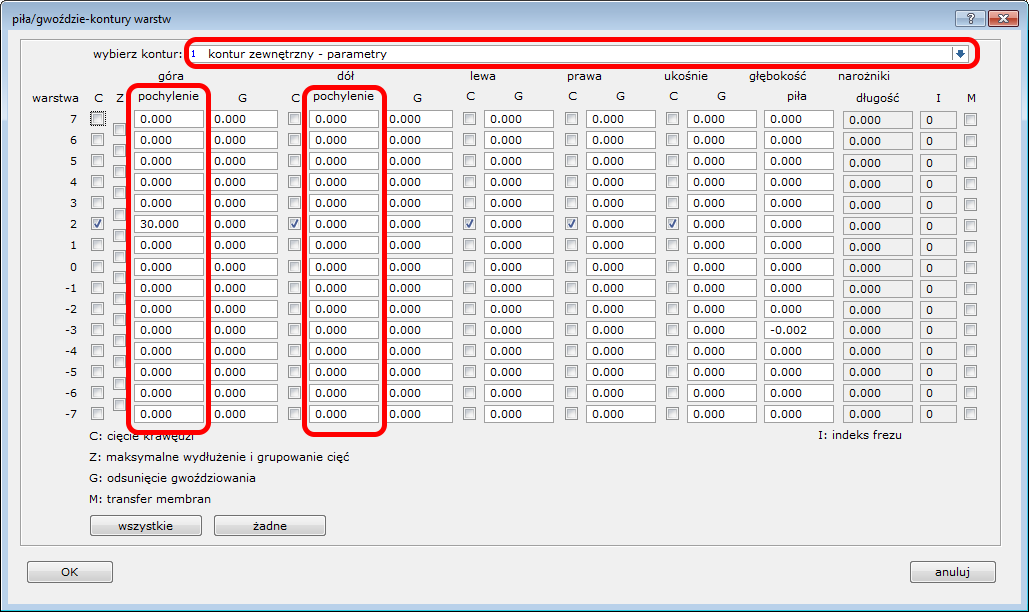
Task: Click I index field for warstwa 5
Action: pyautogui.click(x=938, y=162)
